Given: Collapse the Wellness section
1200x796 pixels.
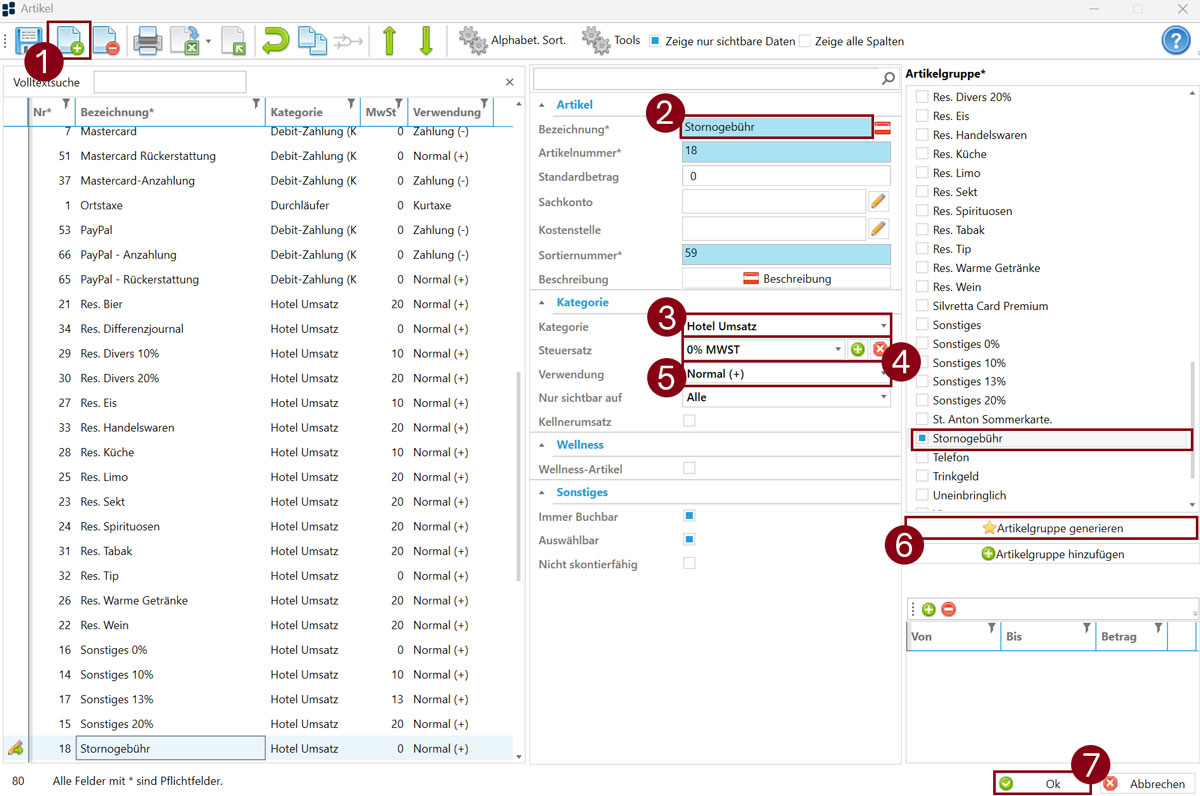Looking at the screenshot, I should 543,445.
